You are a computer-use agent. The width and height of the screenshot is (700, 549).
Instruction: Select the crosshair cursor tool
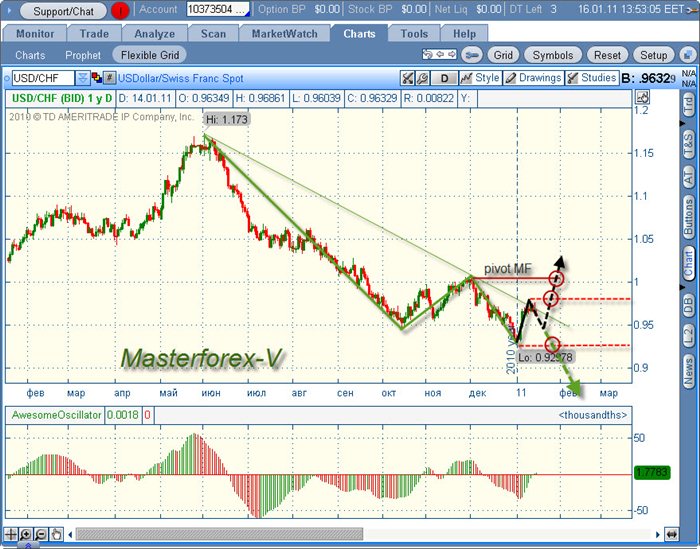pos(11,534)
